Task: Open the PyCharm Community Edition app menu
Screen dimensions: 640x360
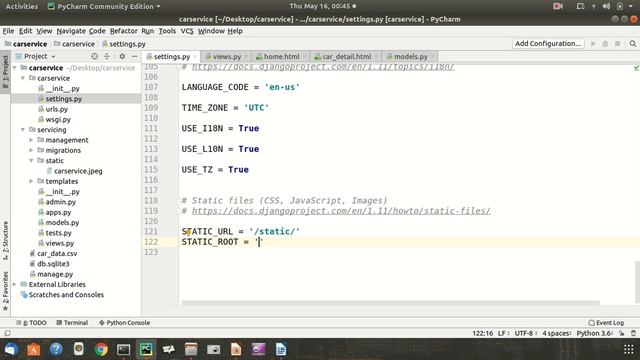Action: [x=104, y=6]
